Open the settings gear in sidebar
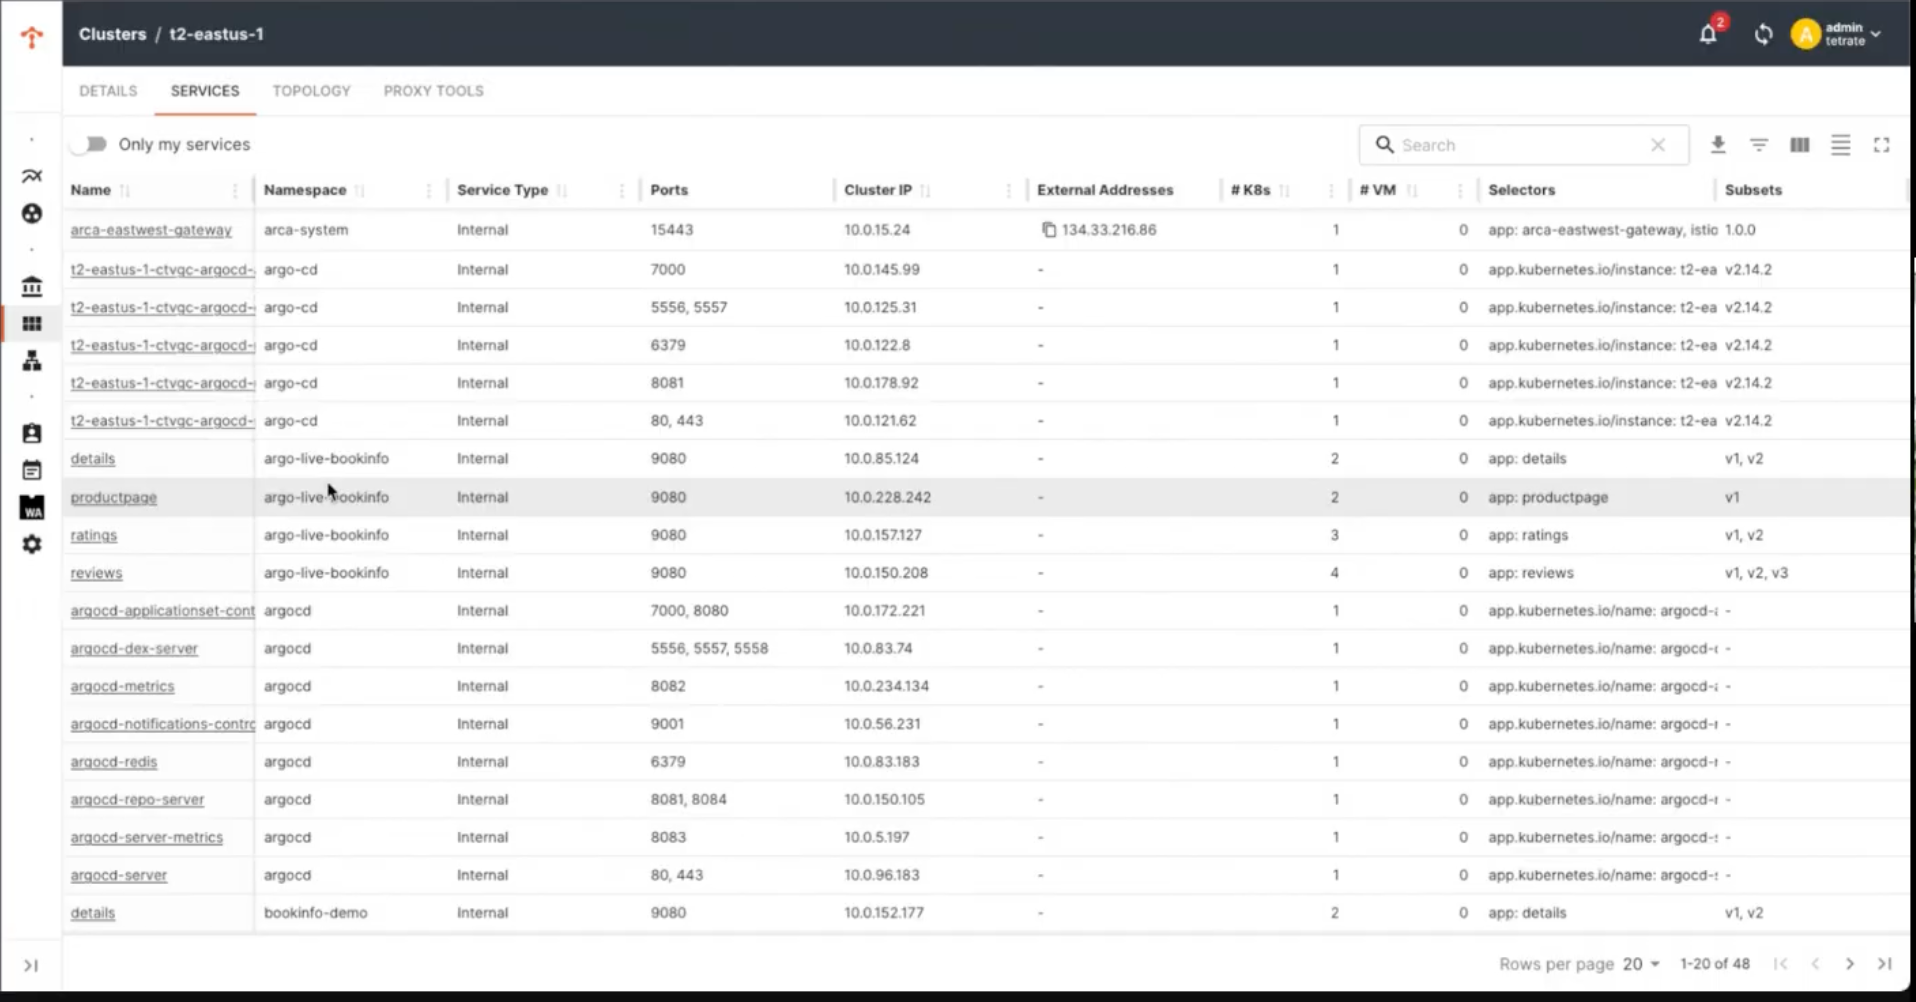Viewport: 1916px width, 1002px height. [x=32, y=544]
